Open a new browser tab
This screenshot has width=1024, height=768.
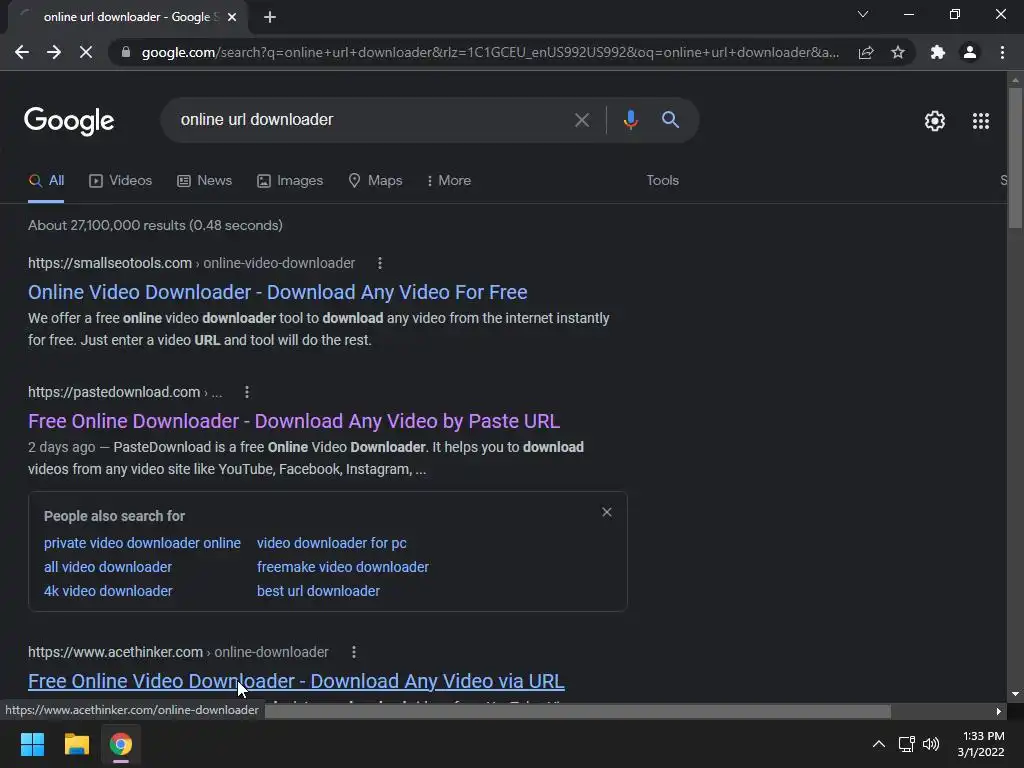coord(270,17)
